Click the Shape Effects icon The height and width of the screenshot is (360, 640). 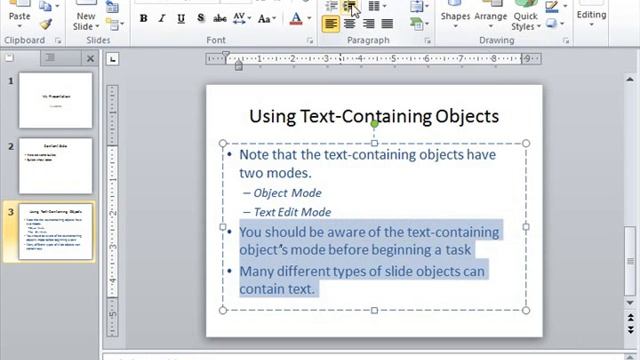pyautogui.click(x=552, y=23)
